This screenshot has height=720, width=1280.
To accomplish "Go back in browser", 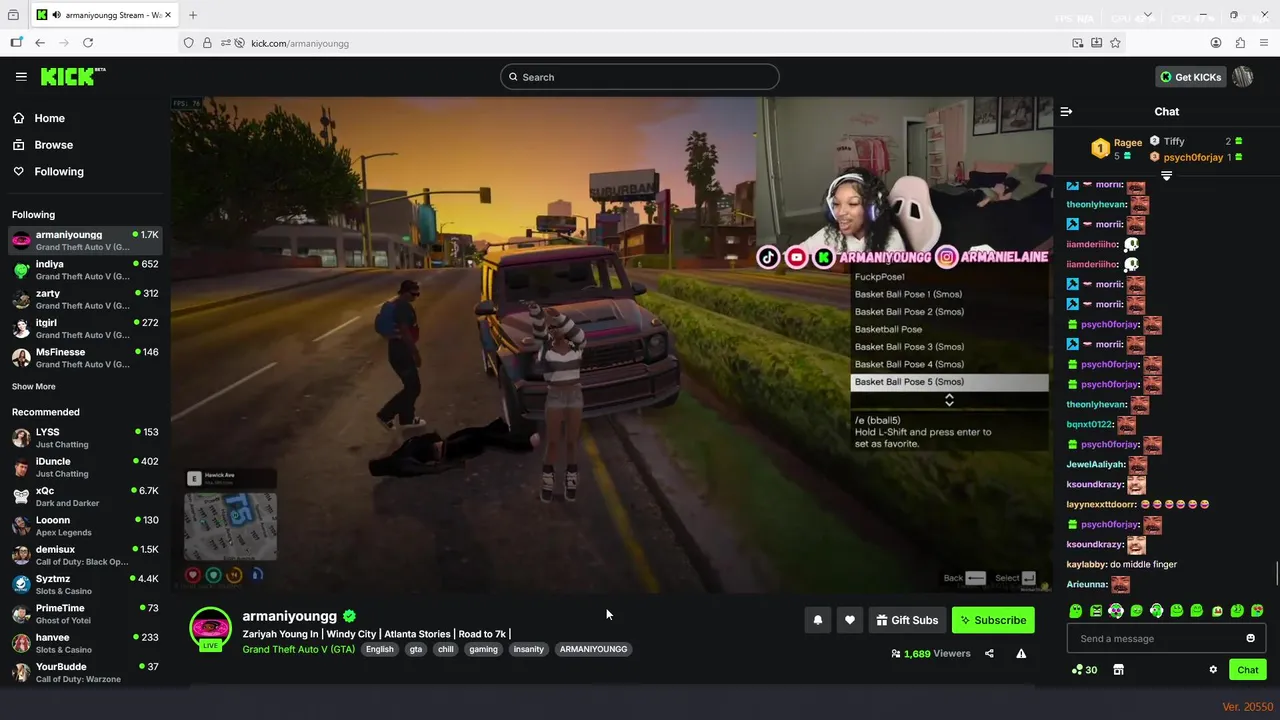I will pyautogui.click(x=40, y=43).
